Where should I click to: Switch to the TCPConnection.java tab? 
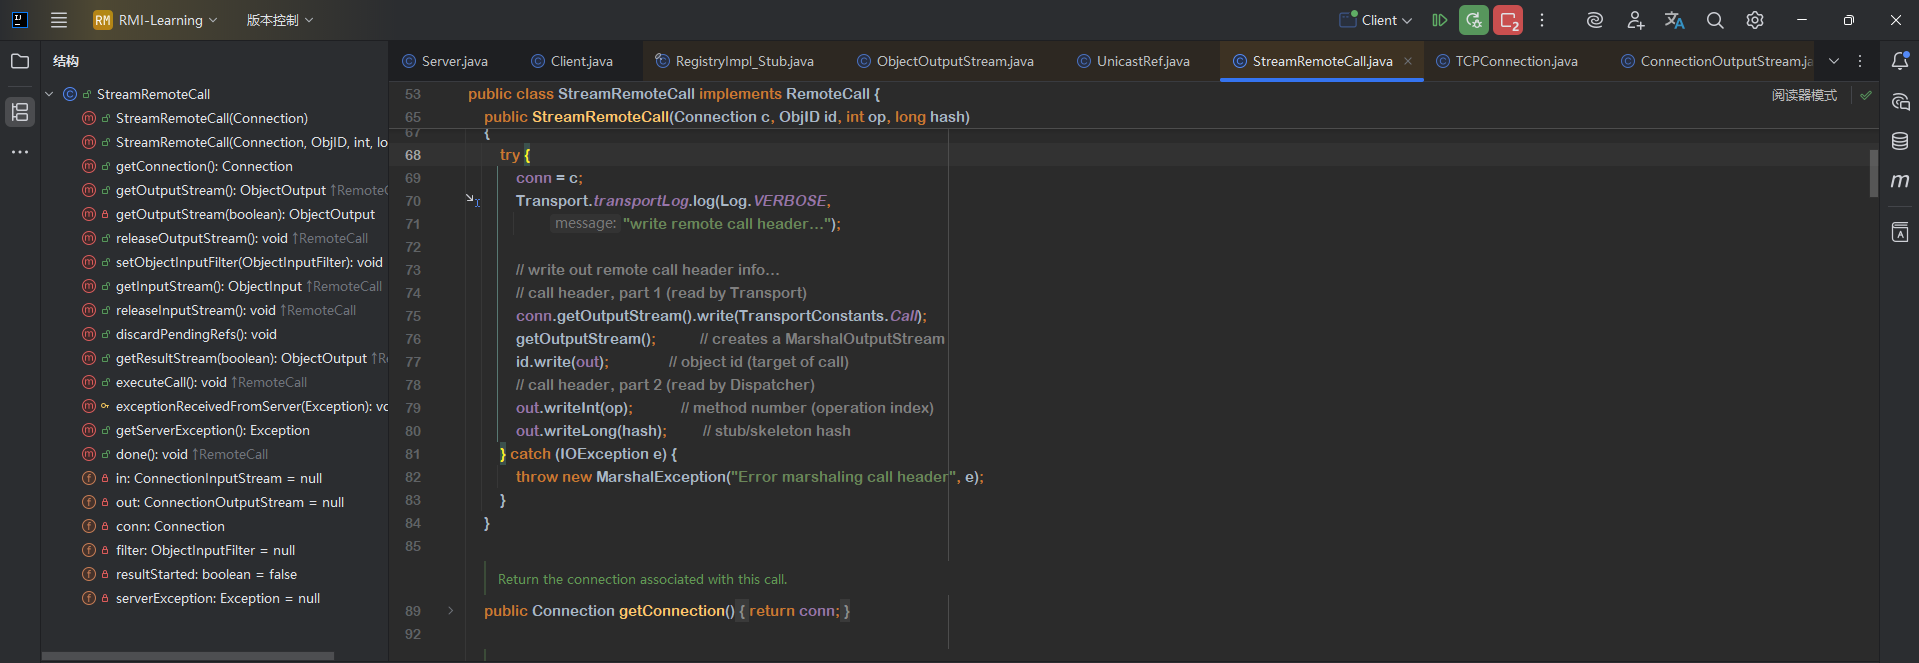[1515, 61]
